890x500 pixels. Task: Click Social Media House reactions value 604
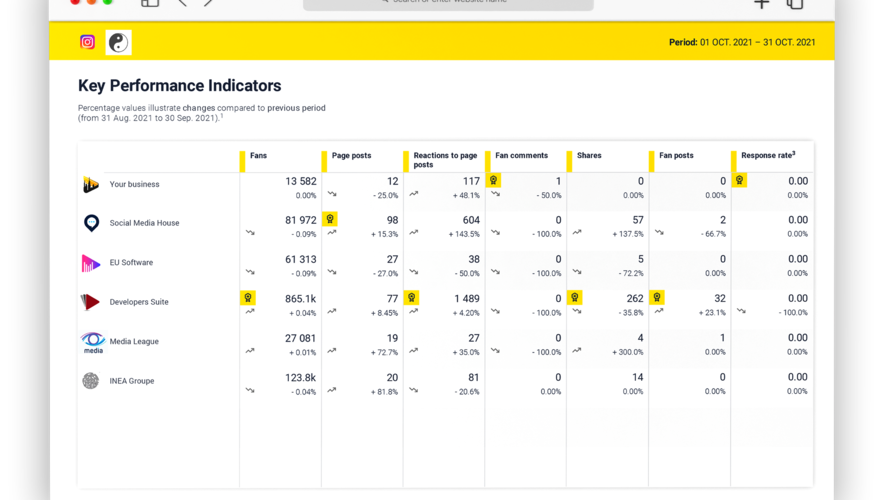pos(471,220)
